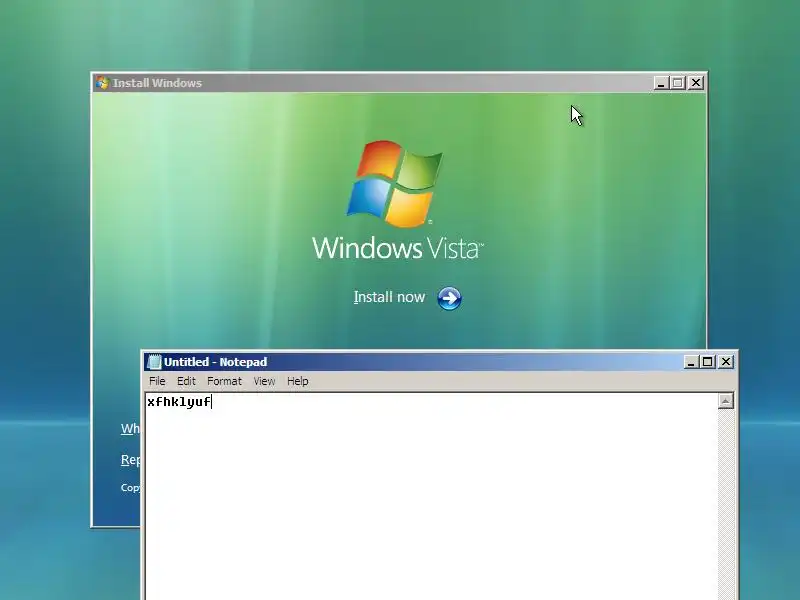Click the 'Install Windows' title text
The height and width of the screenshot is (600, 800).
157,83
